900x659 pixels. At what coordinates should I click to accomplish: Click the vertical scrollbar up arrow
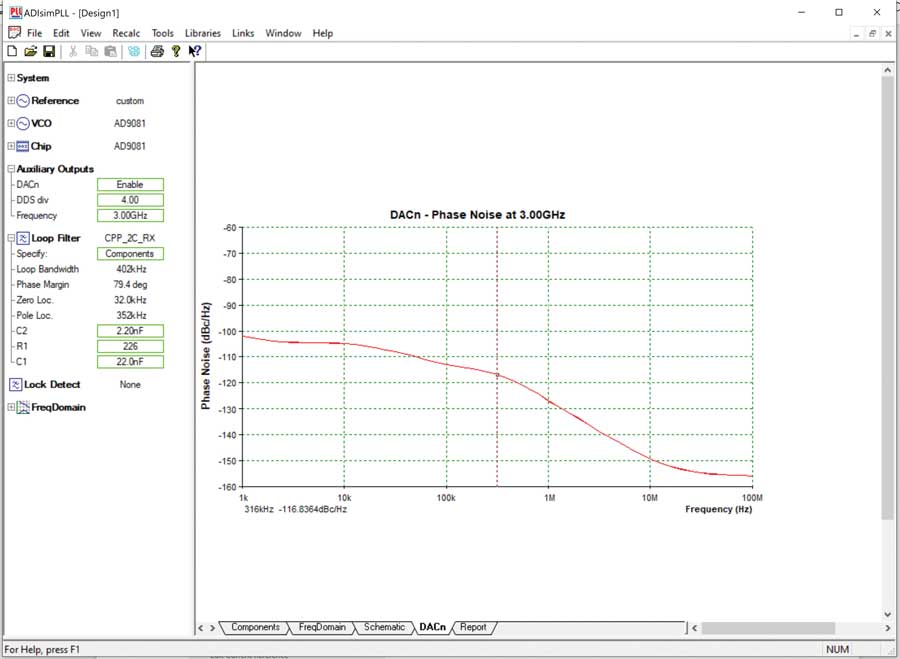pos(887,69)
